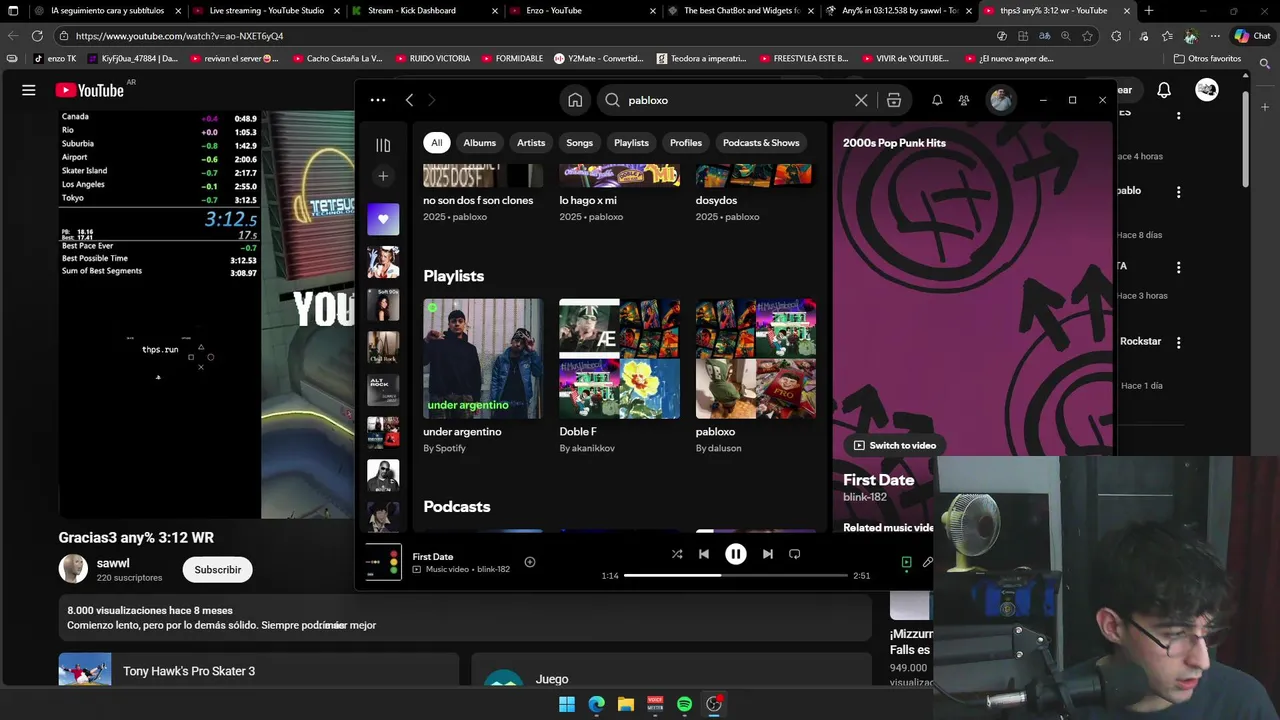The width and height of the screenshot is (1280, 720).
Task: Skip to next track
Action: tap(767, 554)
